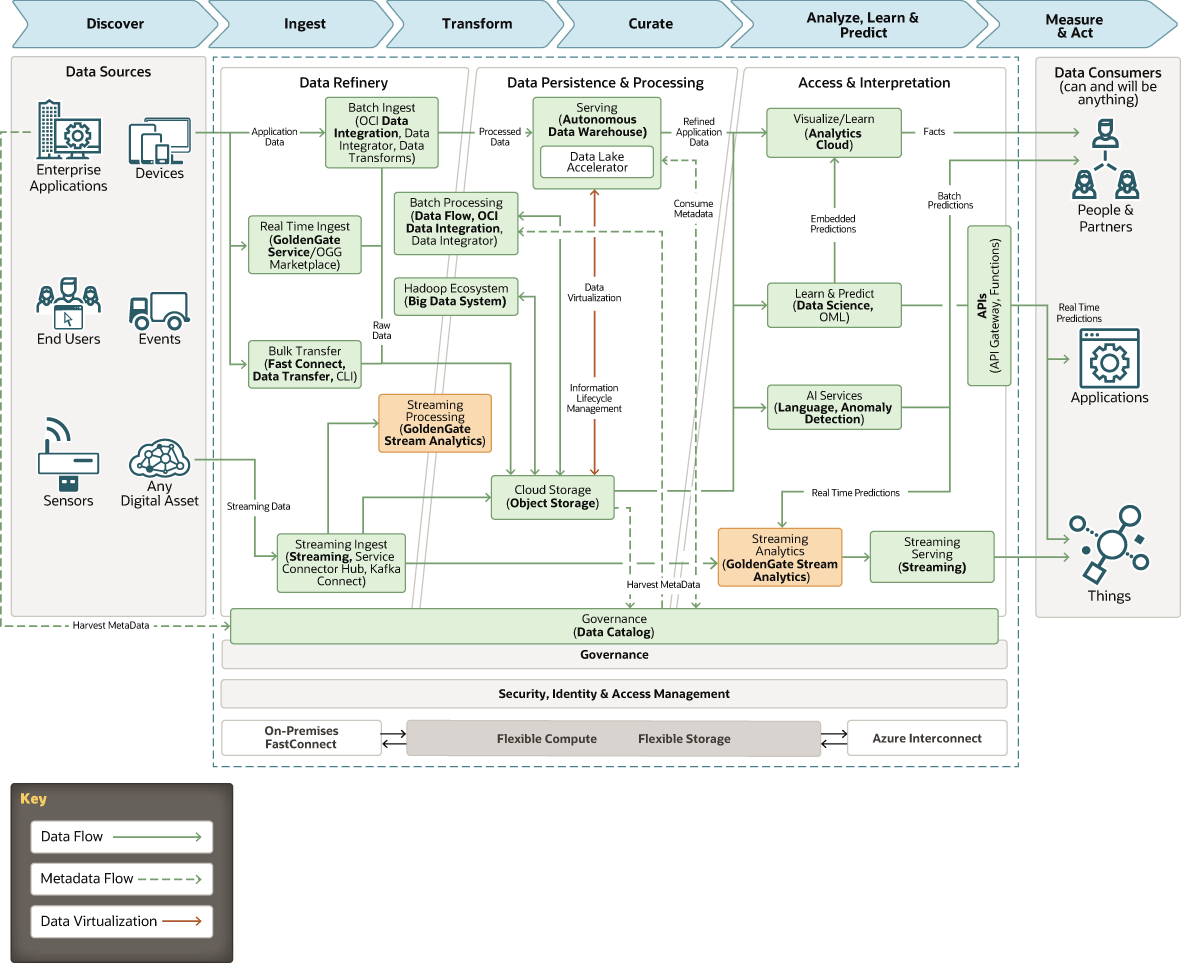
Task: Click the Cloud Storage Object Storage box
Action: click(553, 497)
